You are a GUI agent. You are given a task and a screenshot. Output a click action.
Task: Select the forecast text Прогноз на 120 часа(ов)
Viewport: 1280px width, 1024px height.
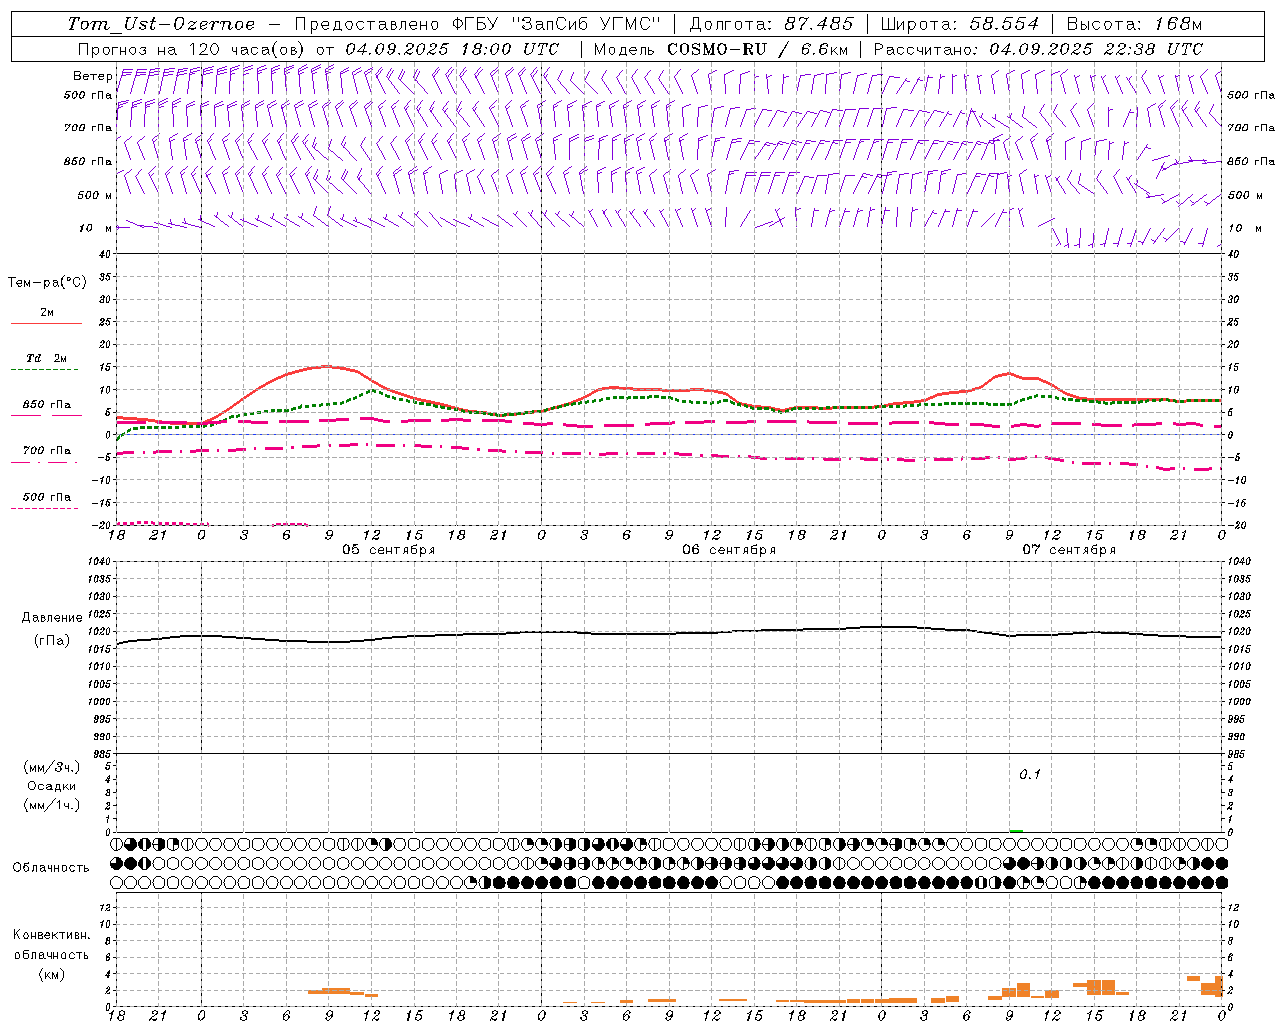tap(192, 49)
